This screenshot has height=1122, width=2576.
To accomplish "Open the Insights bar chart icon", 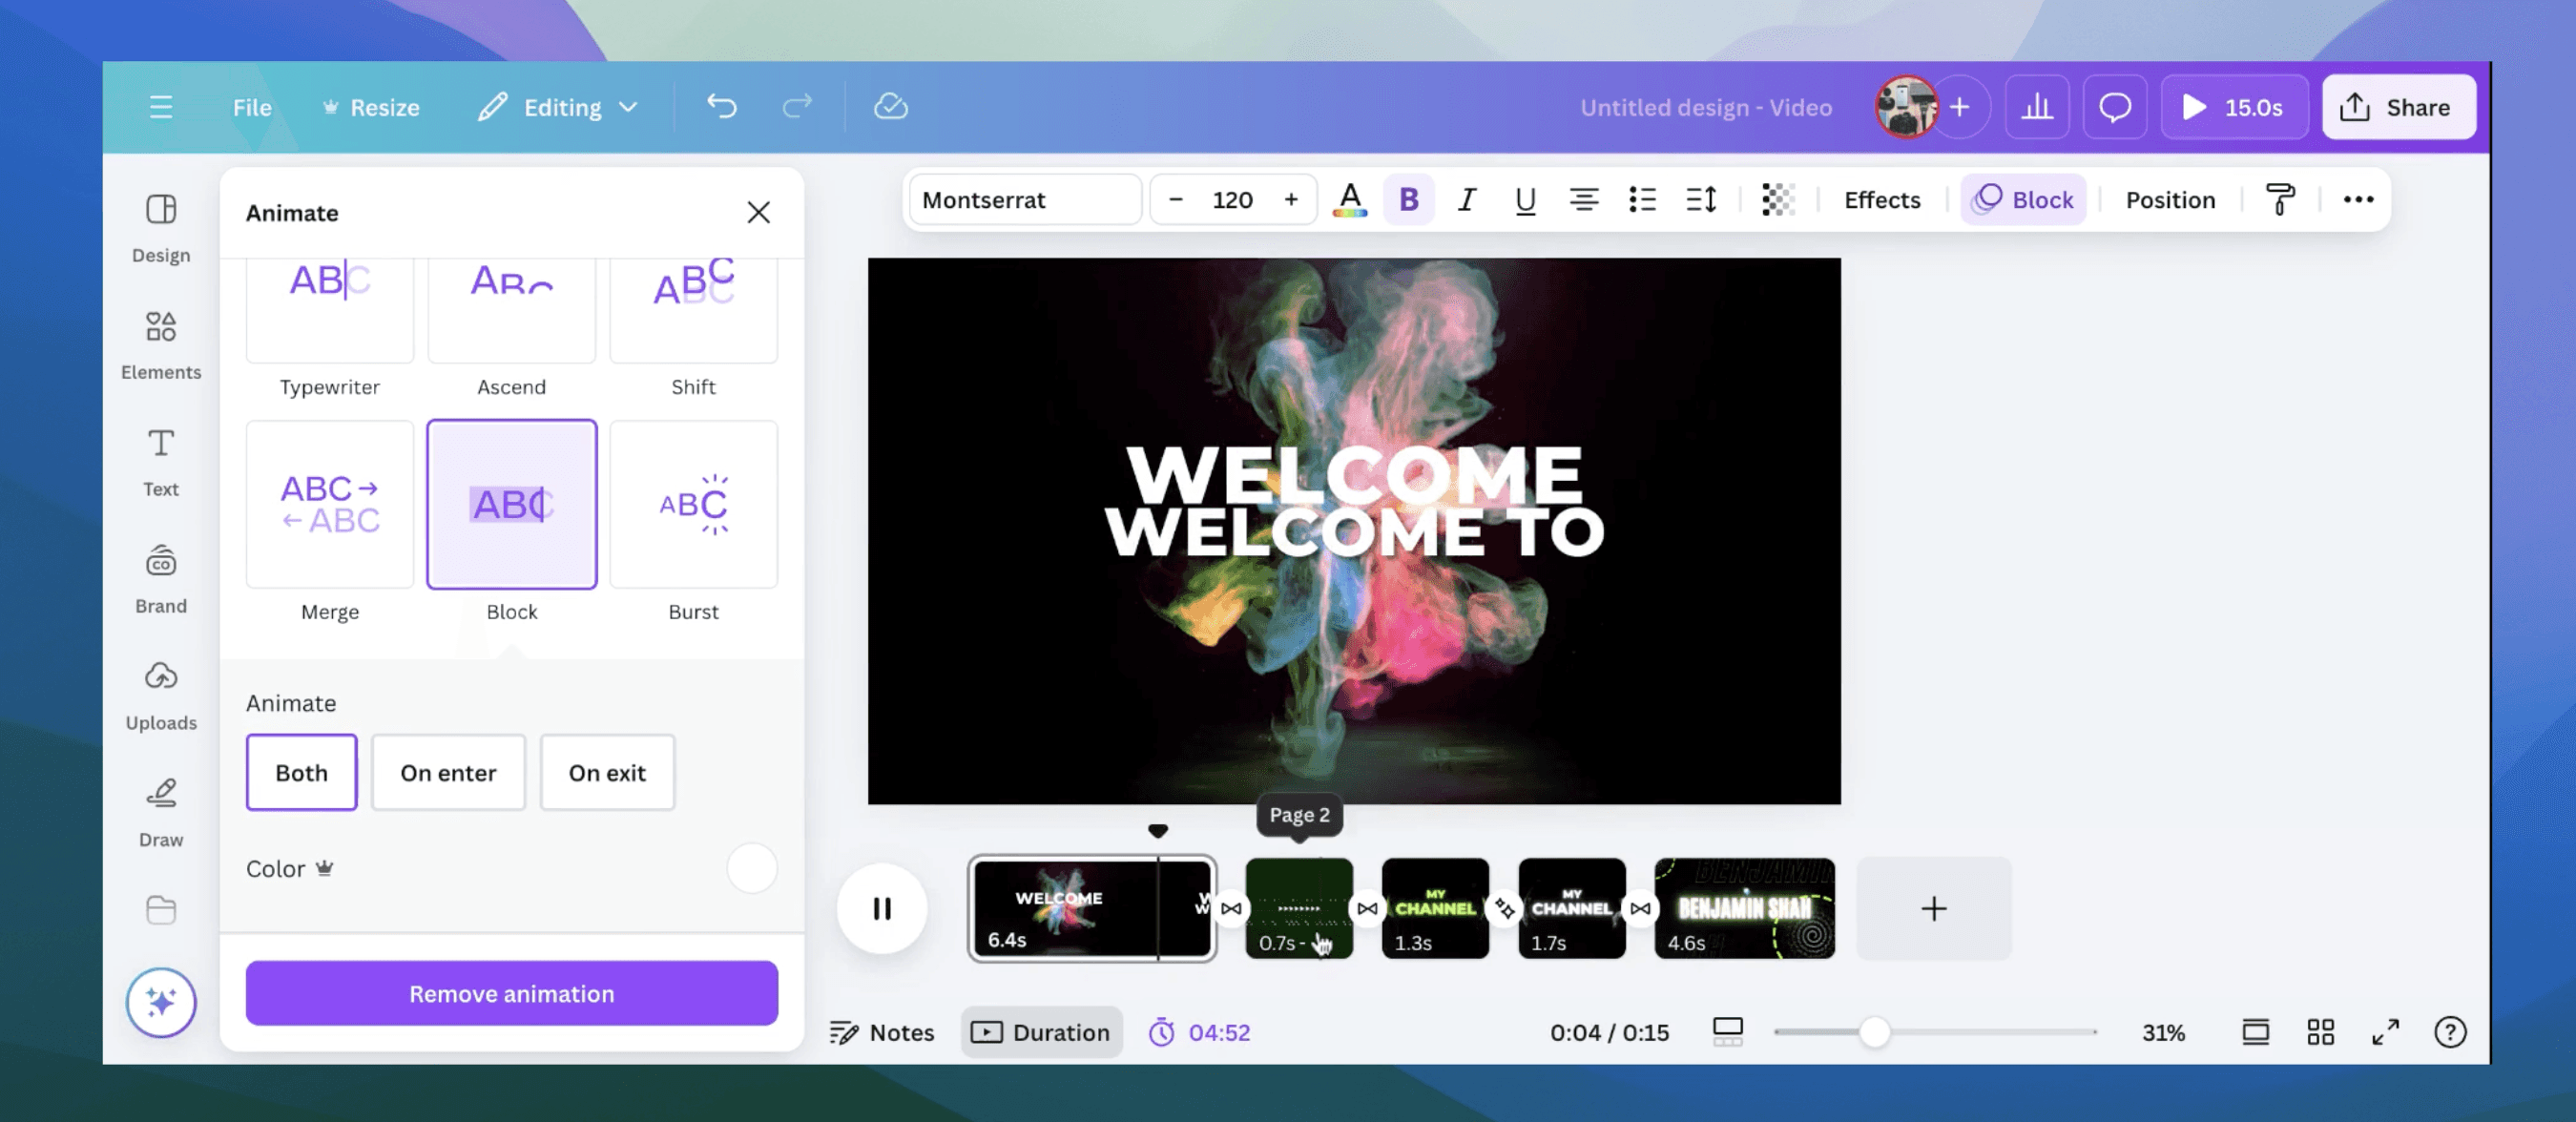I will point(2036,107).
